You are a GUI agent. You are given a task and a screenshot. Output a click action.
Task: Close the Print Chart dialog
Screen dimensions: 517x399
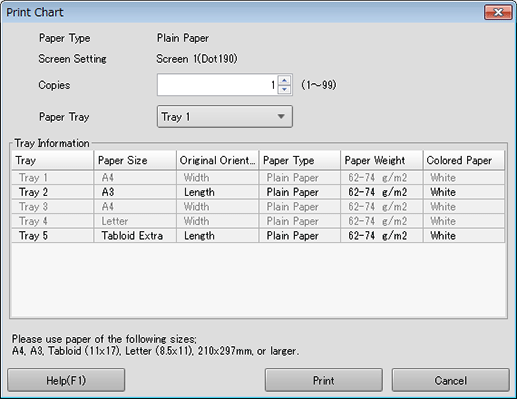498,12
